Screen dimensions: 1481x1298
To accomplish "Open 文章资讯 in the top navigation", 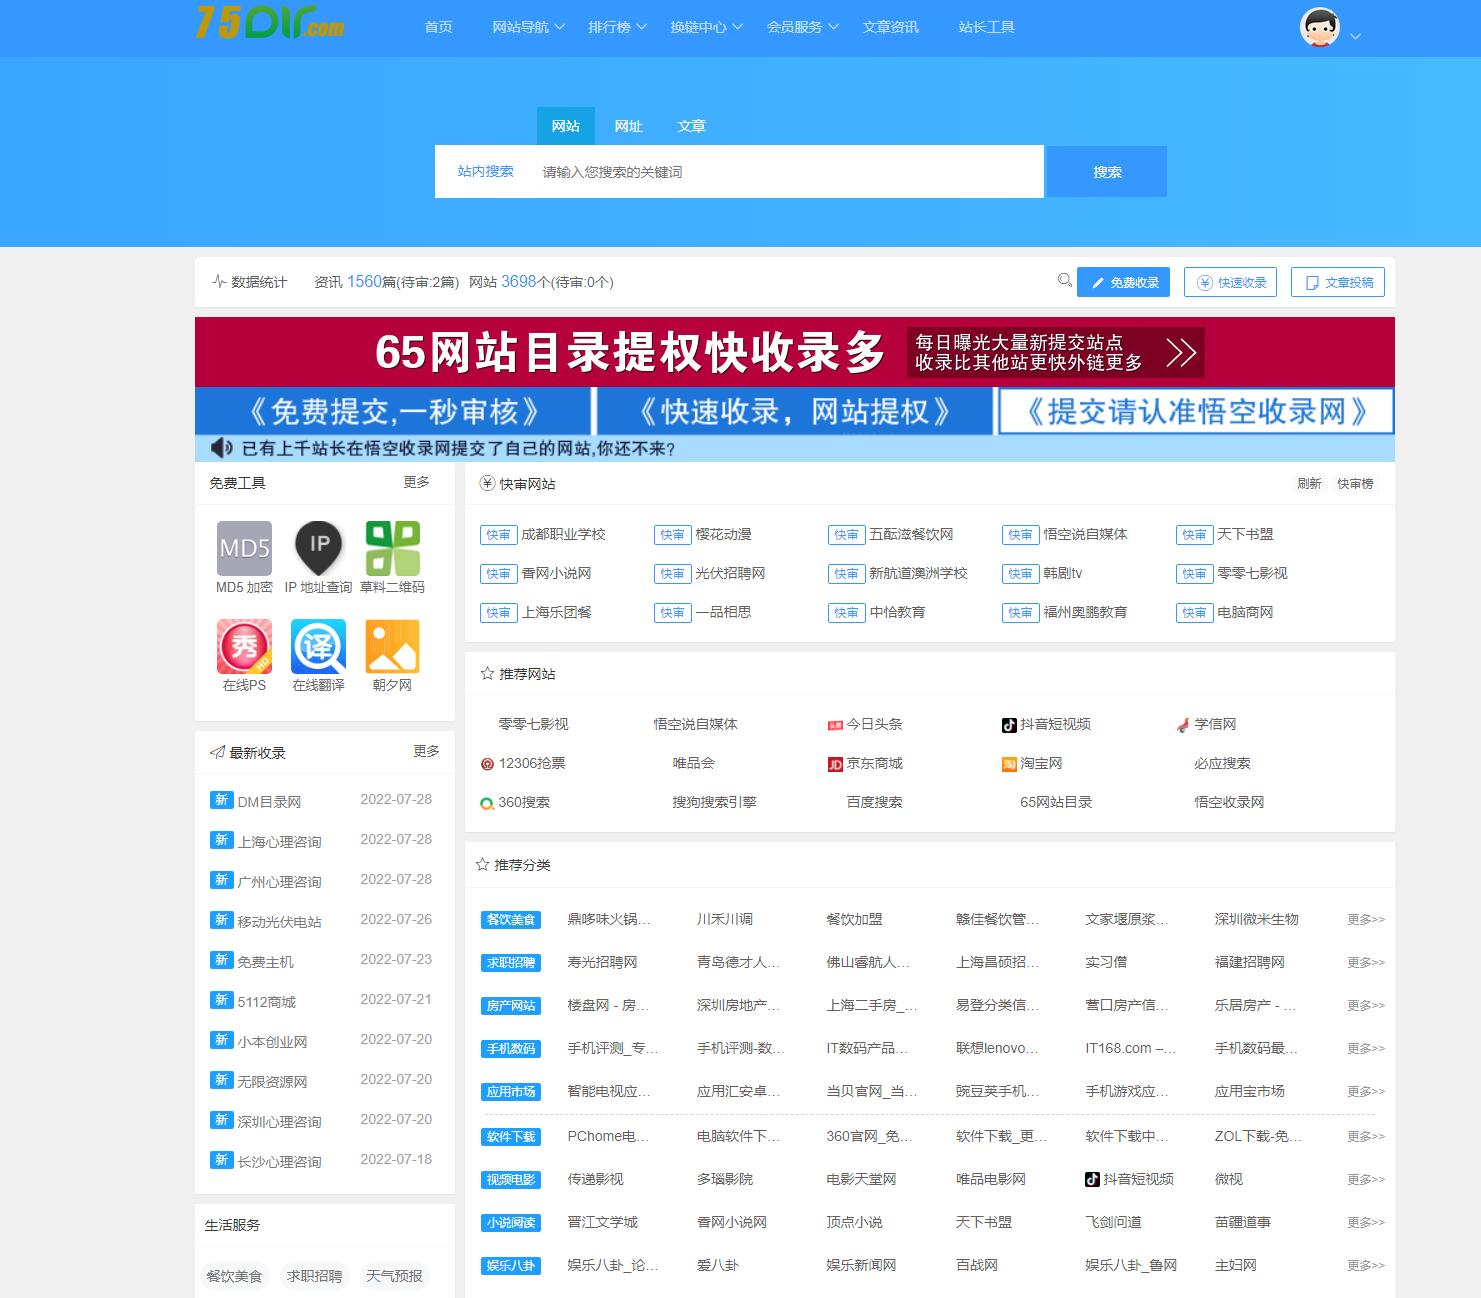I will 890,27.
